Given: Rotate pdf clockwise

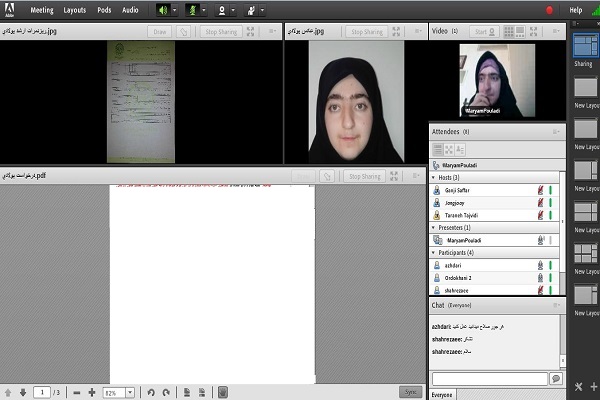Looking at the screenshot, I should 166,393.
